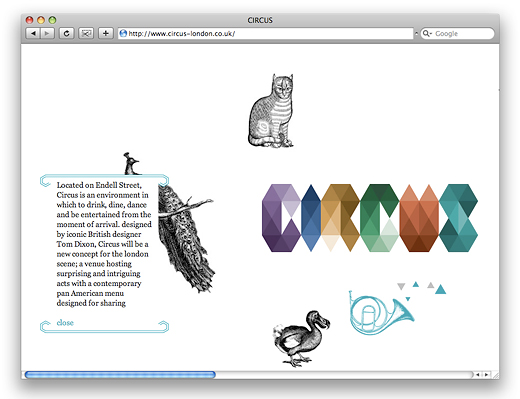
Task: Click the close link in the text panel
Action: (x=65, y=323)
